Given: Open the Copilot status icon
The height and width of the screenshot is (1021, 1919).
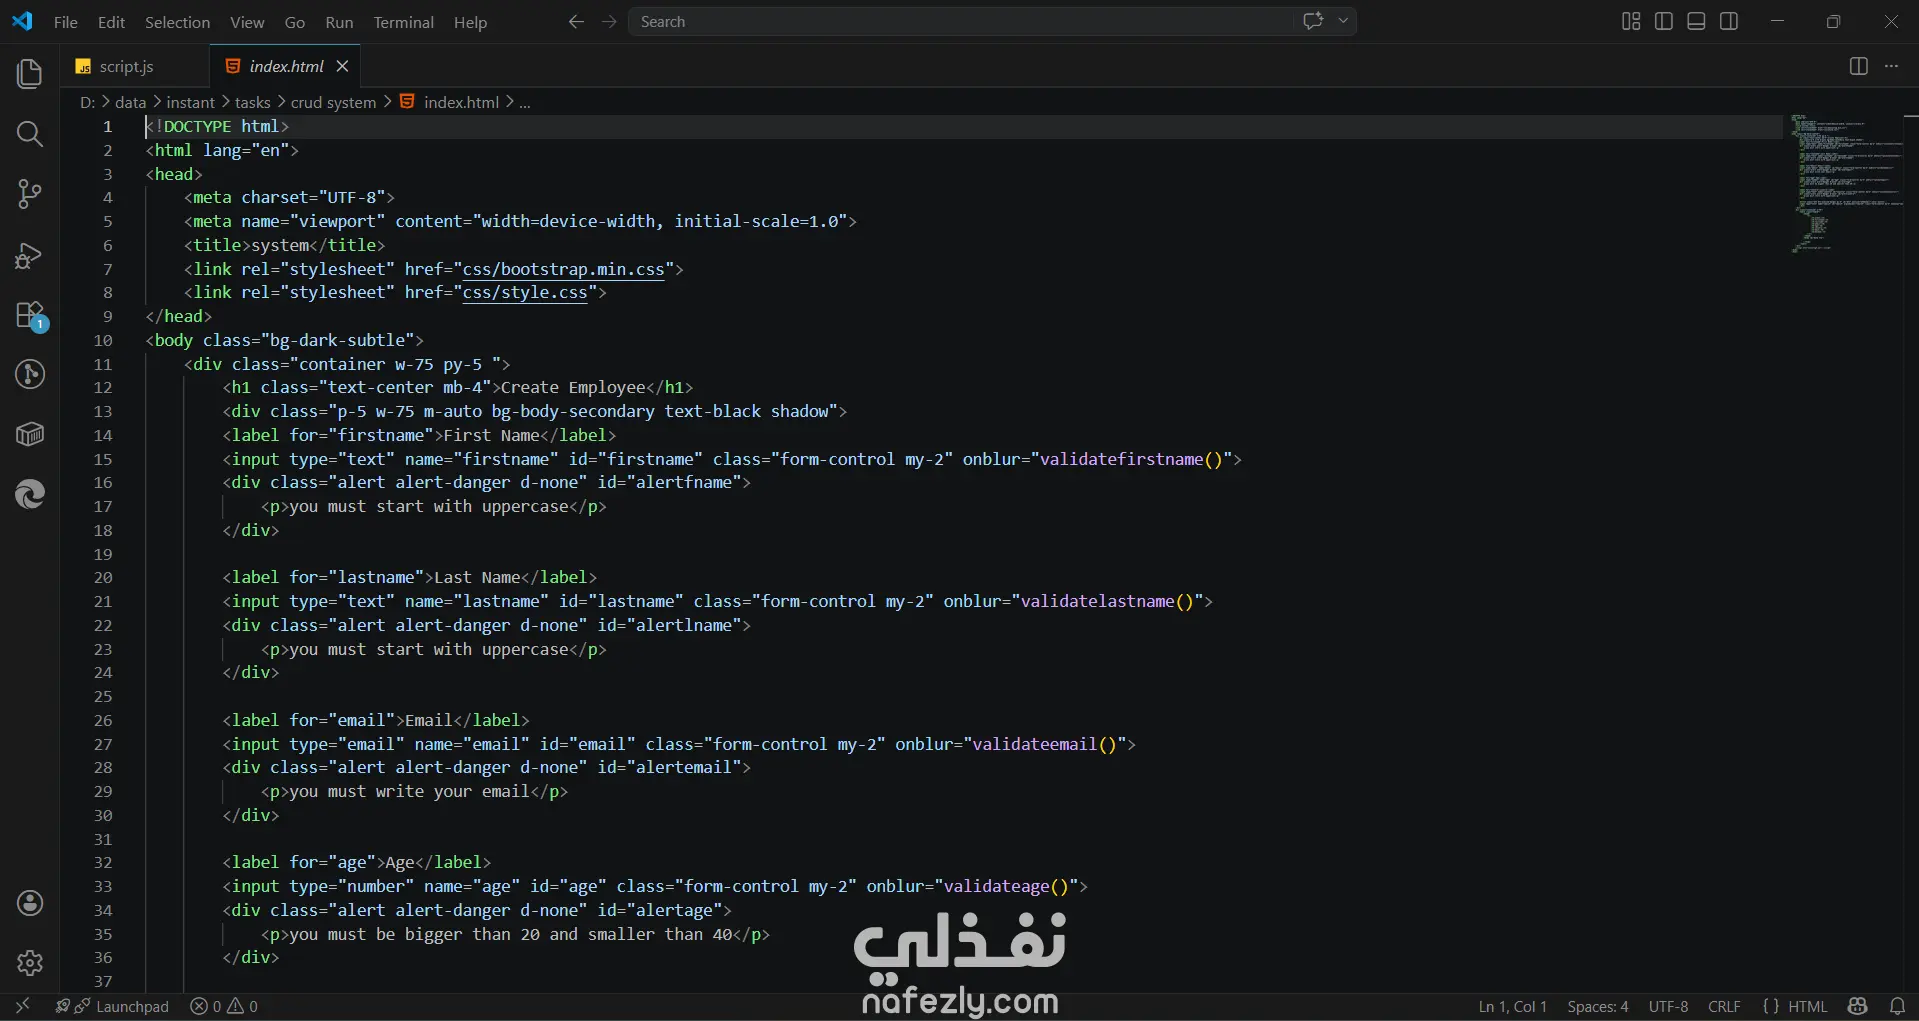Looking at the screenshot, I should [x=1858, y=1006].
